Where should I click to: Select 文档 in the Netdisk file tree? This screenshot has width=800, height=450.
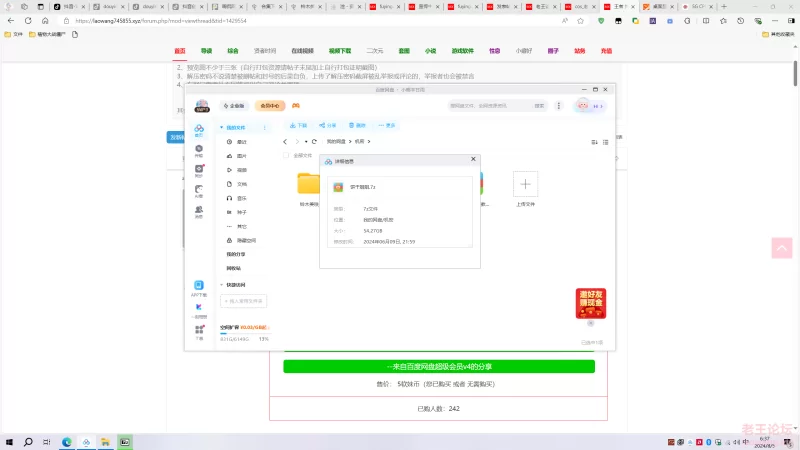[x=242, y=184]
